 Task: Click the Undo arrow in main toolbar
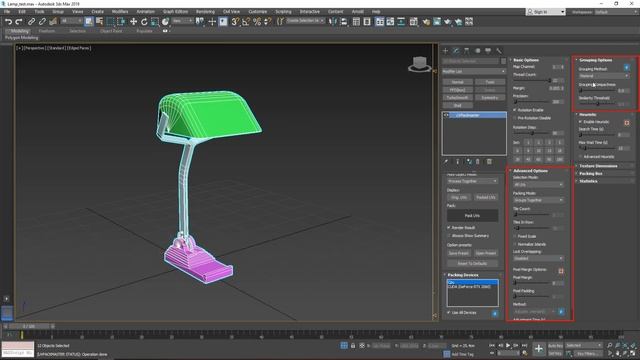pos(8,22)
